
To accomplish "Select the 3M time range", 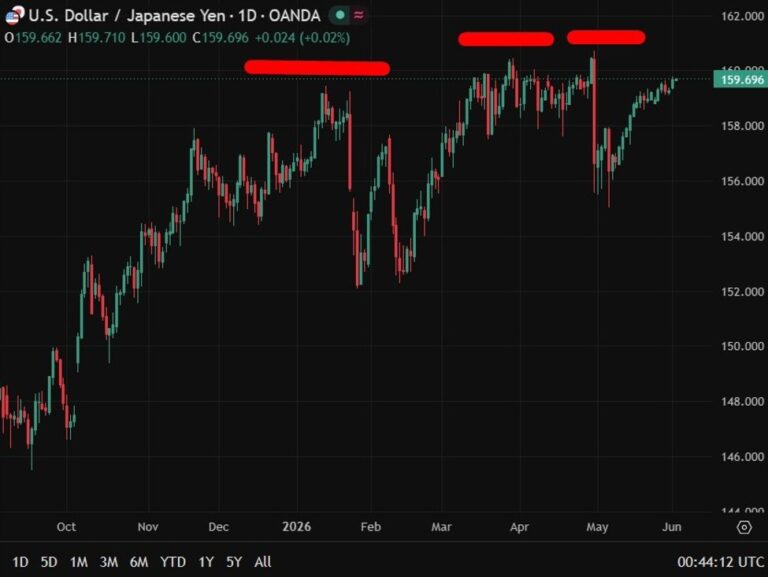I will pyautogui.click(x=109, y=562).
